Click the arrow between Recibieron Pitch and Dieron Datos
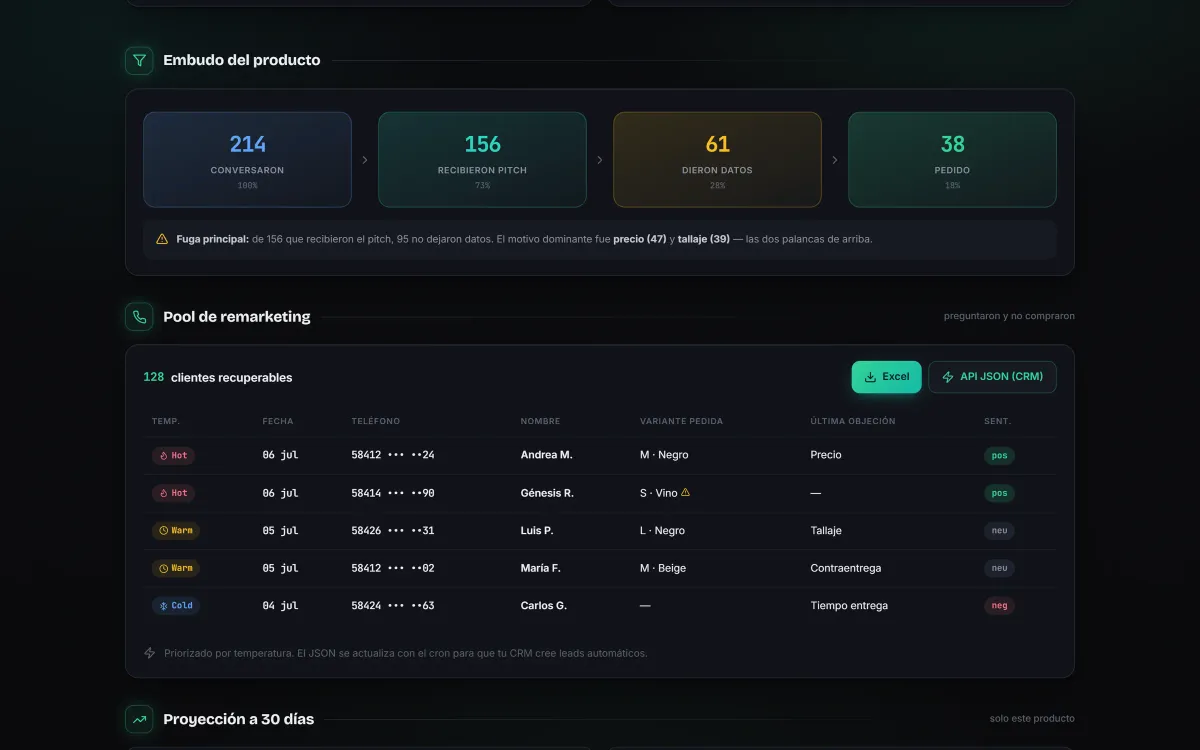This screenshot has height=750, width=1200. coord(600,160)
